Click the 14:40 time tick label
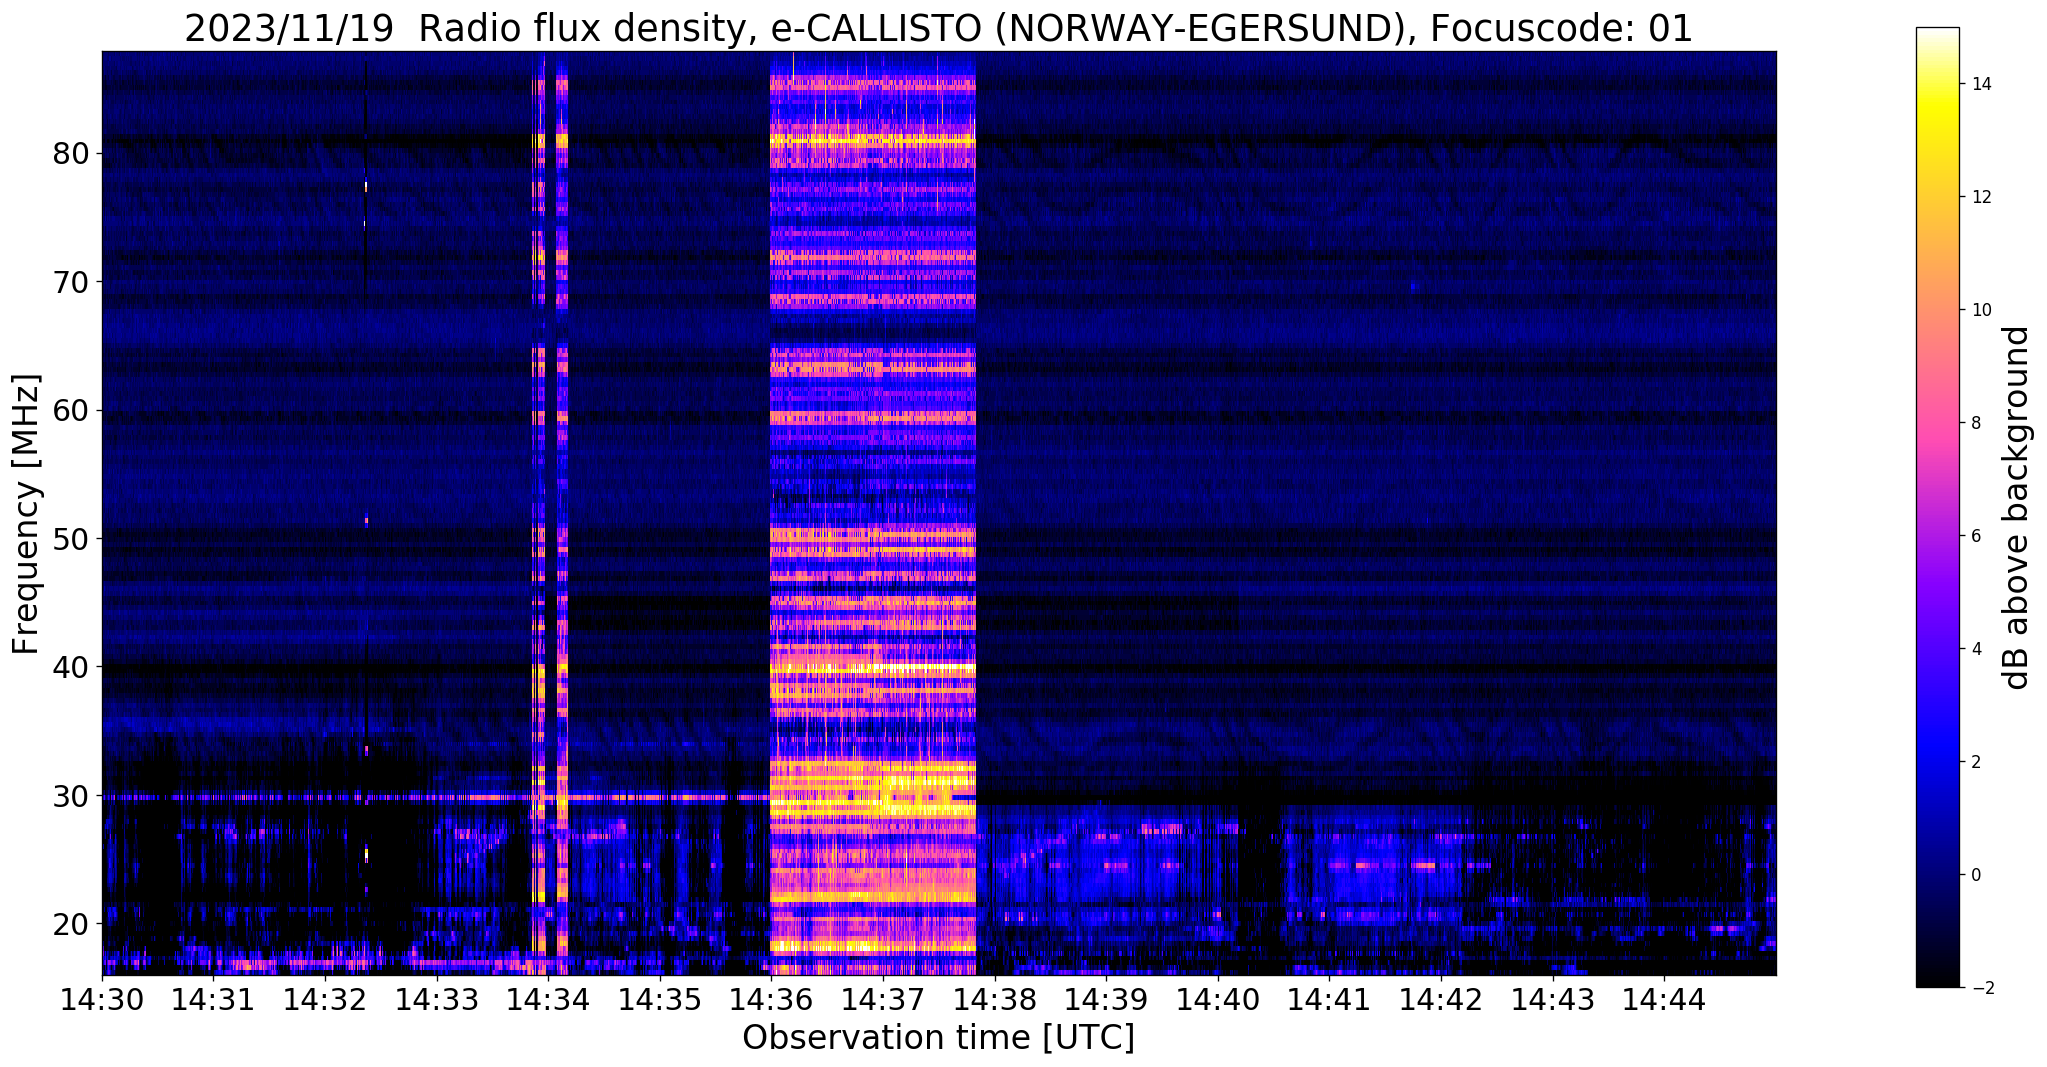 pyautogui.click(x=1218, y=999)
